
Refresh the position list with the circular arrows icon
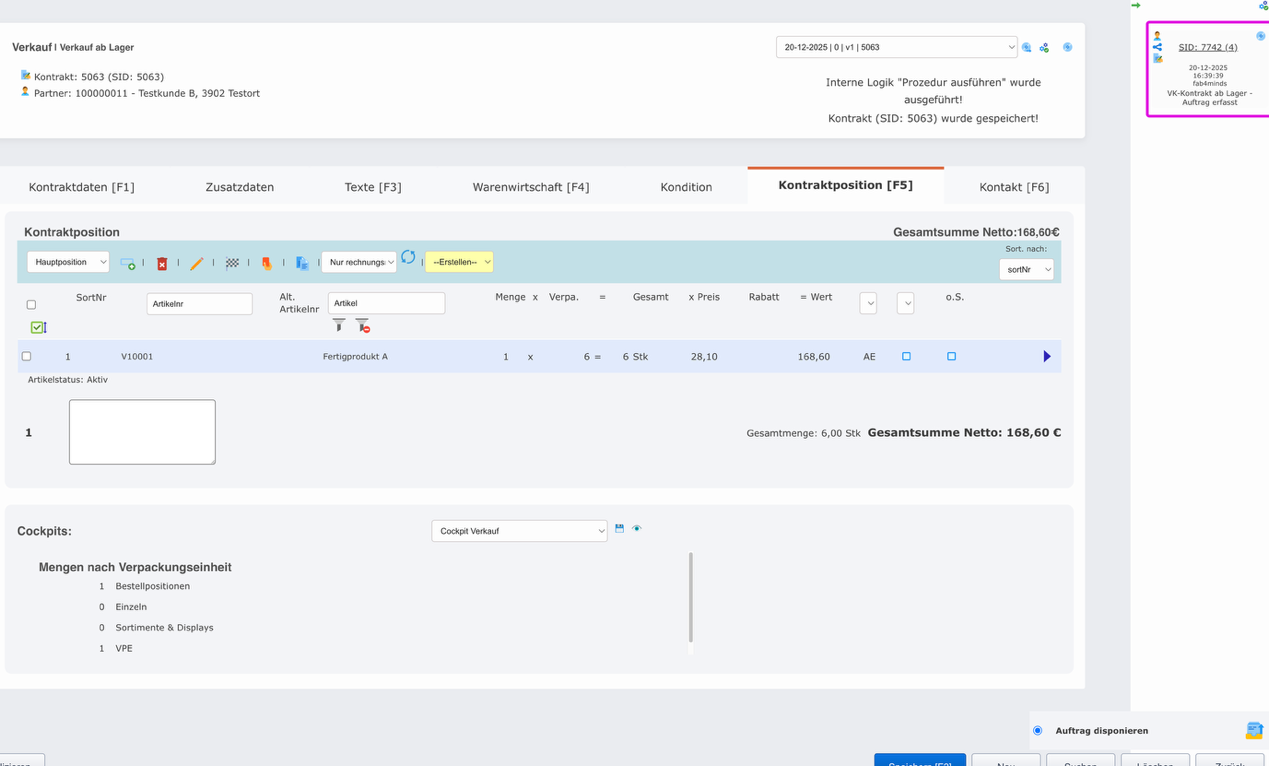[408, 257]
